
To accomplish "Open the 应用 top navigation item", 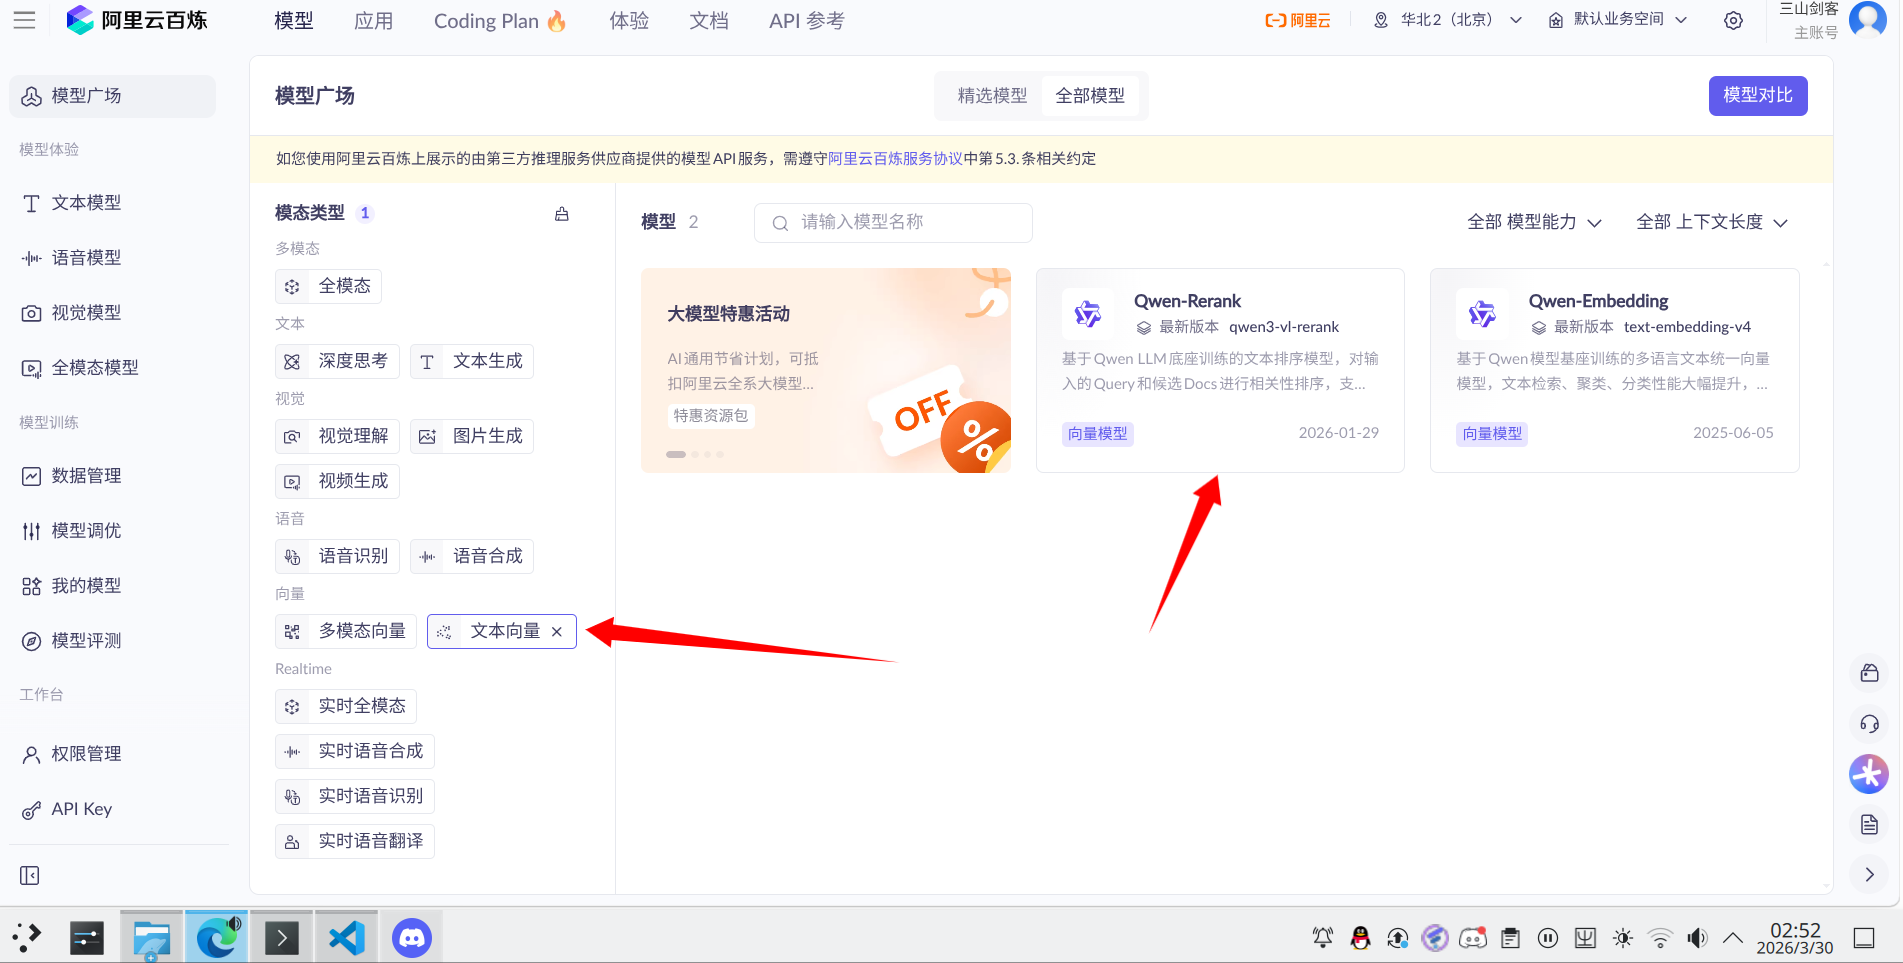I will (374, 21).
